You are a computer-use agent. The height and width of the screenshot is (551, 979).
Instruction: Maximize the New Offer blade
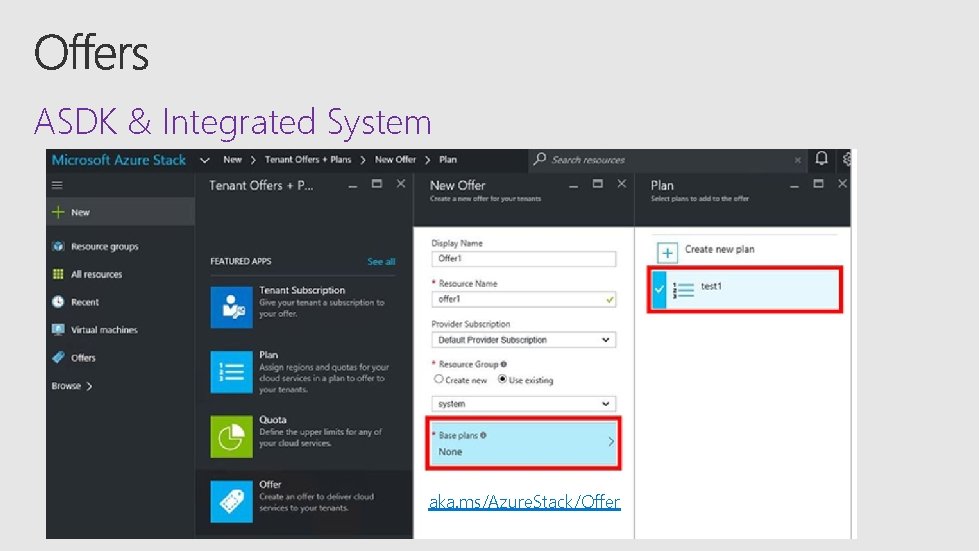[598, 183]
